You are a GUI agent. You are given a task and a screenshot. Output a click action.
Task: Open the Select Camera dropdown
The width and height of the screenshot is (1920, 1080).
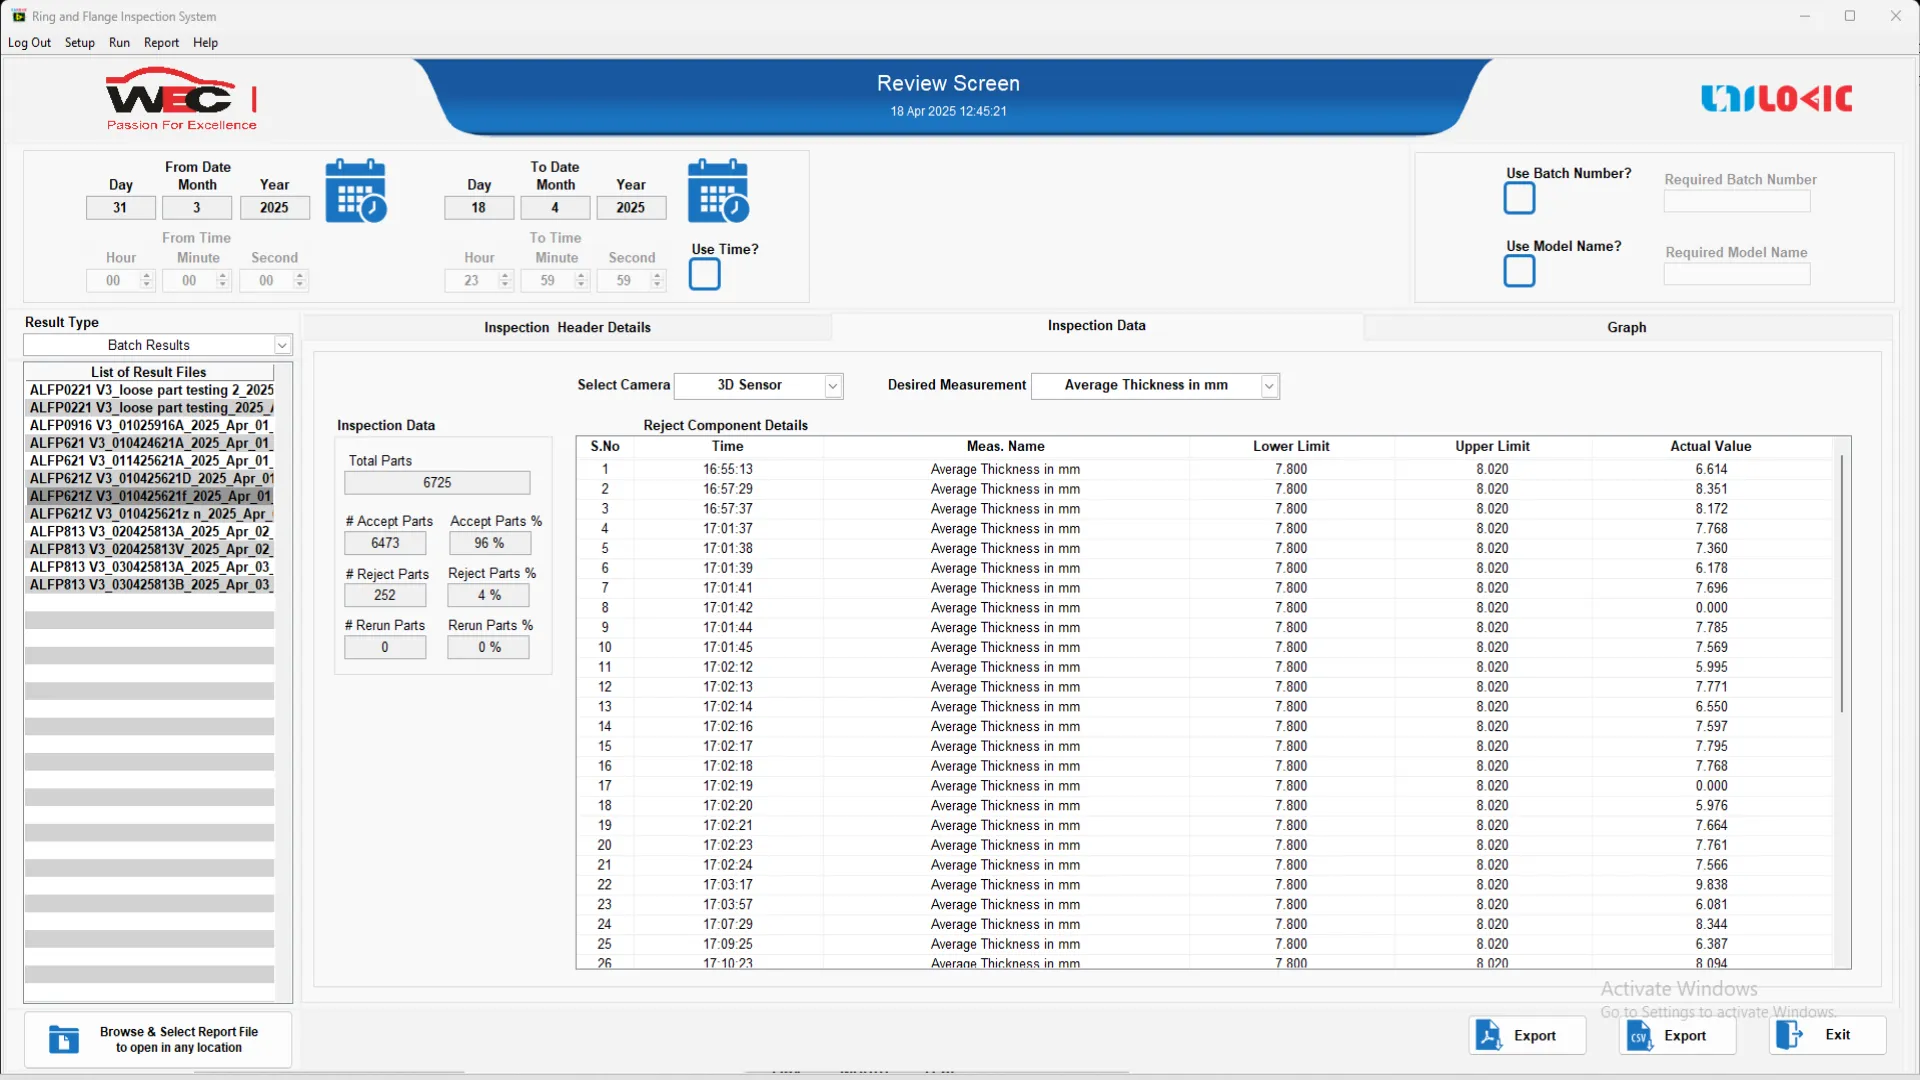point(832,386)
